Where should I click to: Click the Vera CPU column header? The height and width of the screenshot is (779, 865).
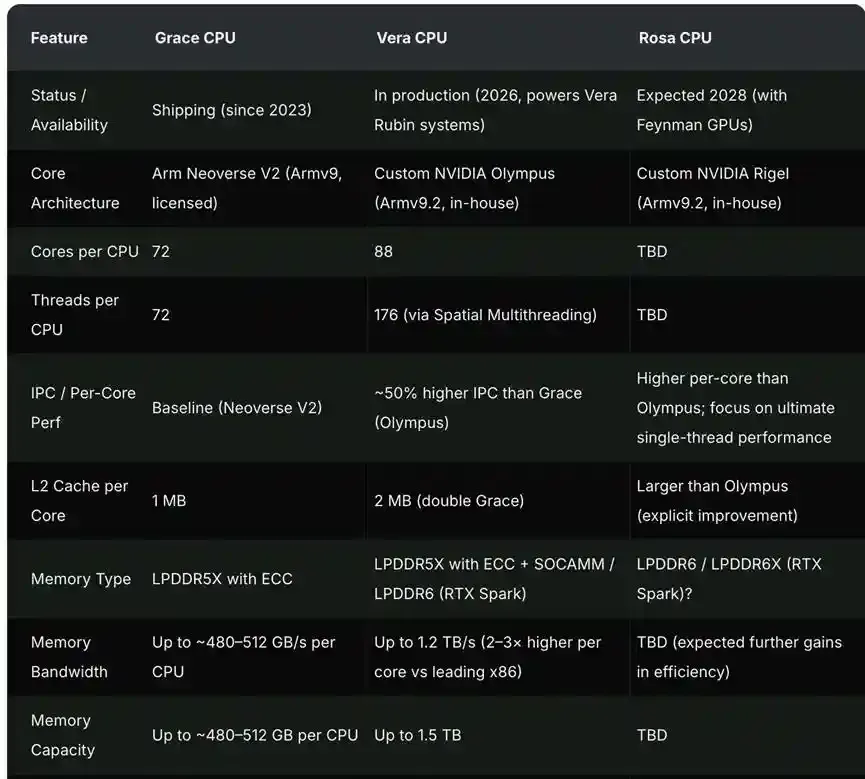tap(412, 38)
